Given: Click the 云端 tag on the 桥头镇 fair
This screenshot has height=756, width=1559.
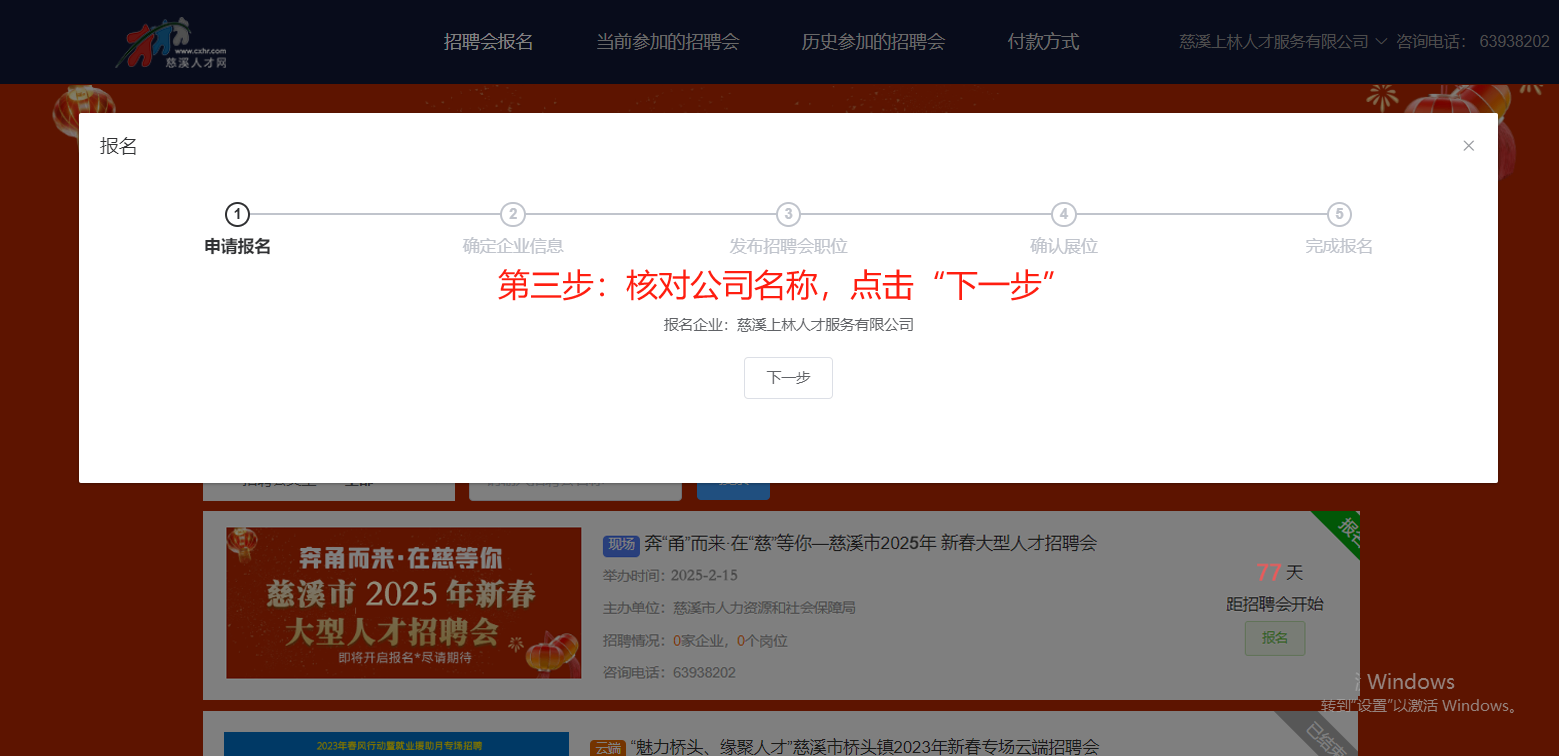Looking at the screenshot, I should click(607, 748).
